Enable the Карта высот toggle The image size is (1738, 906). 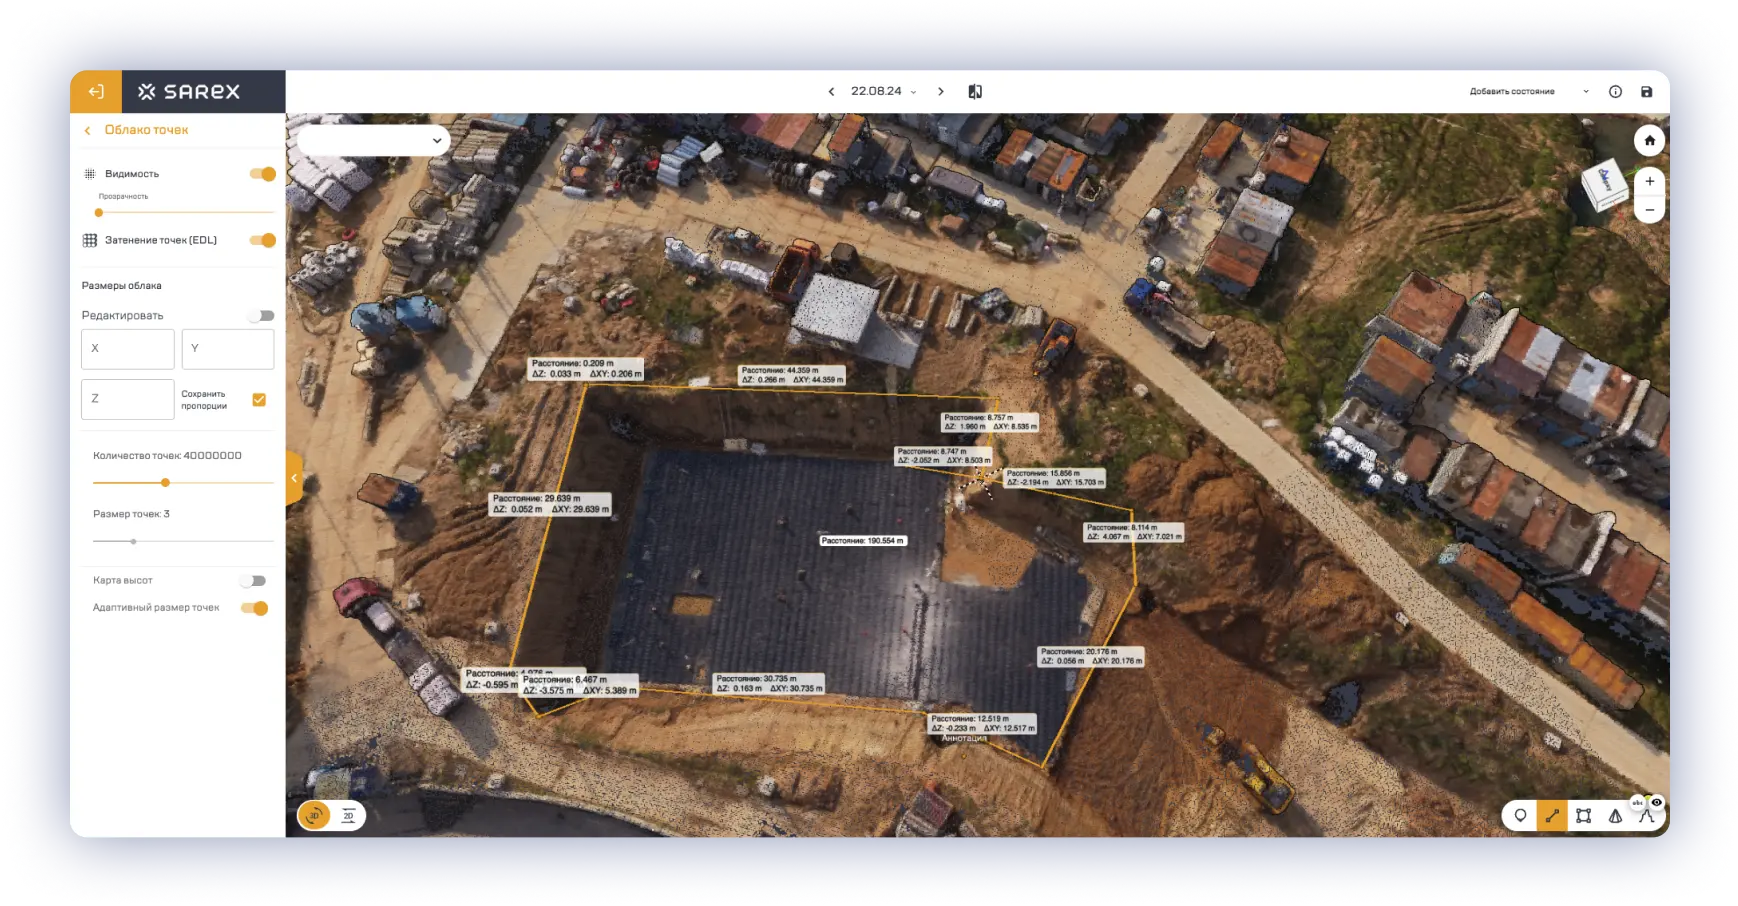[x=254, y=581]
